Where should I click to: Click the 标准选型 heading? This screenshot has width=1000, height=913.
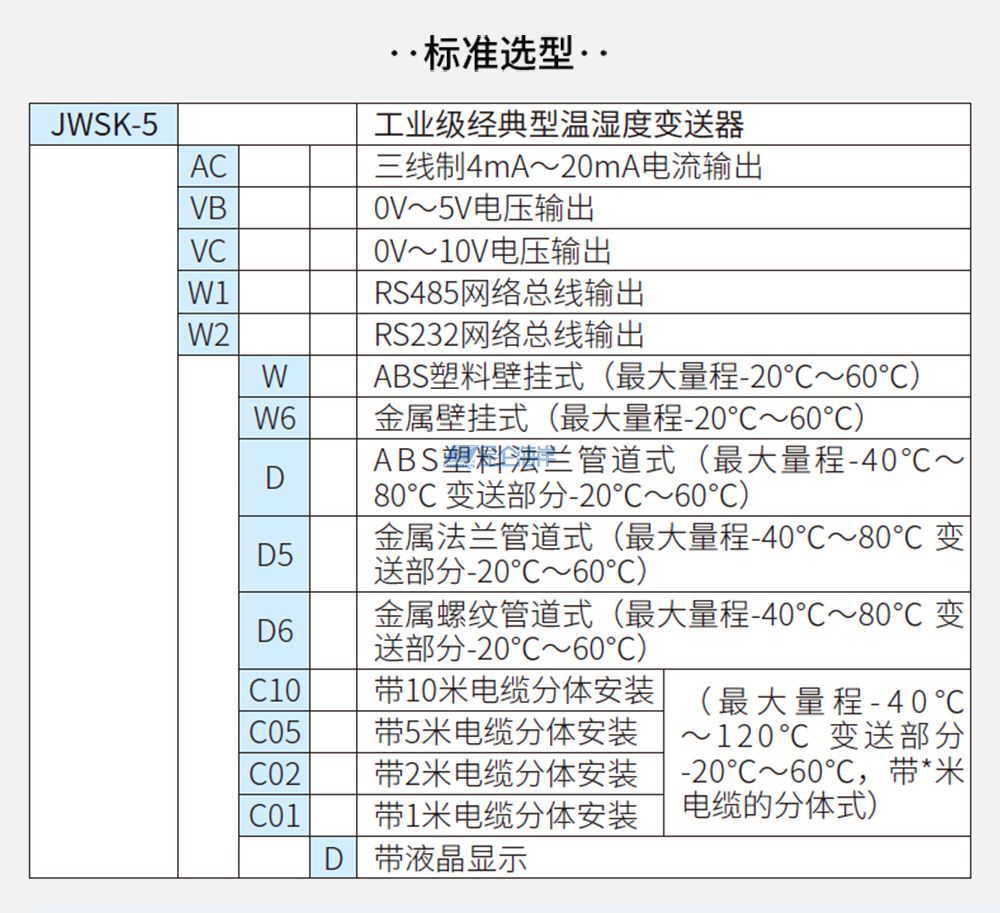coord(499,53)
